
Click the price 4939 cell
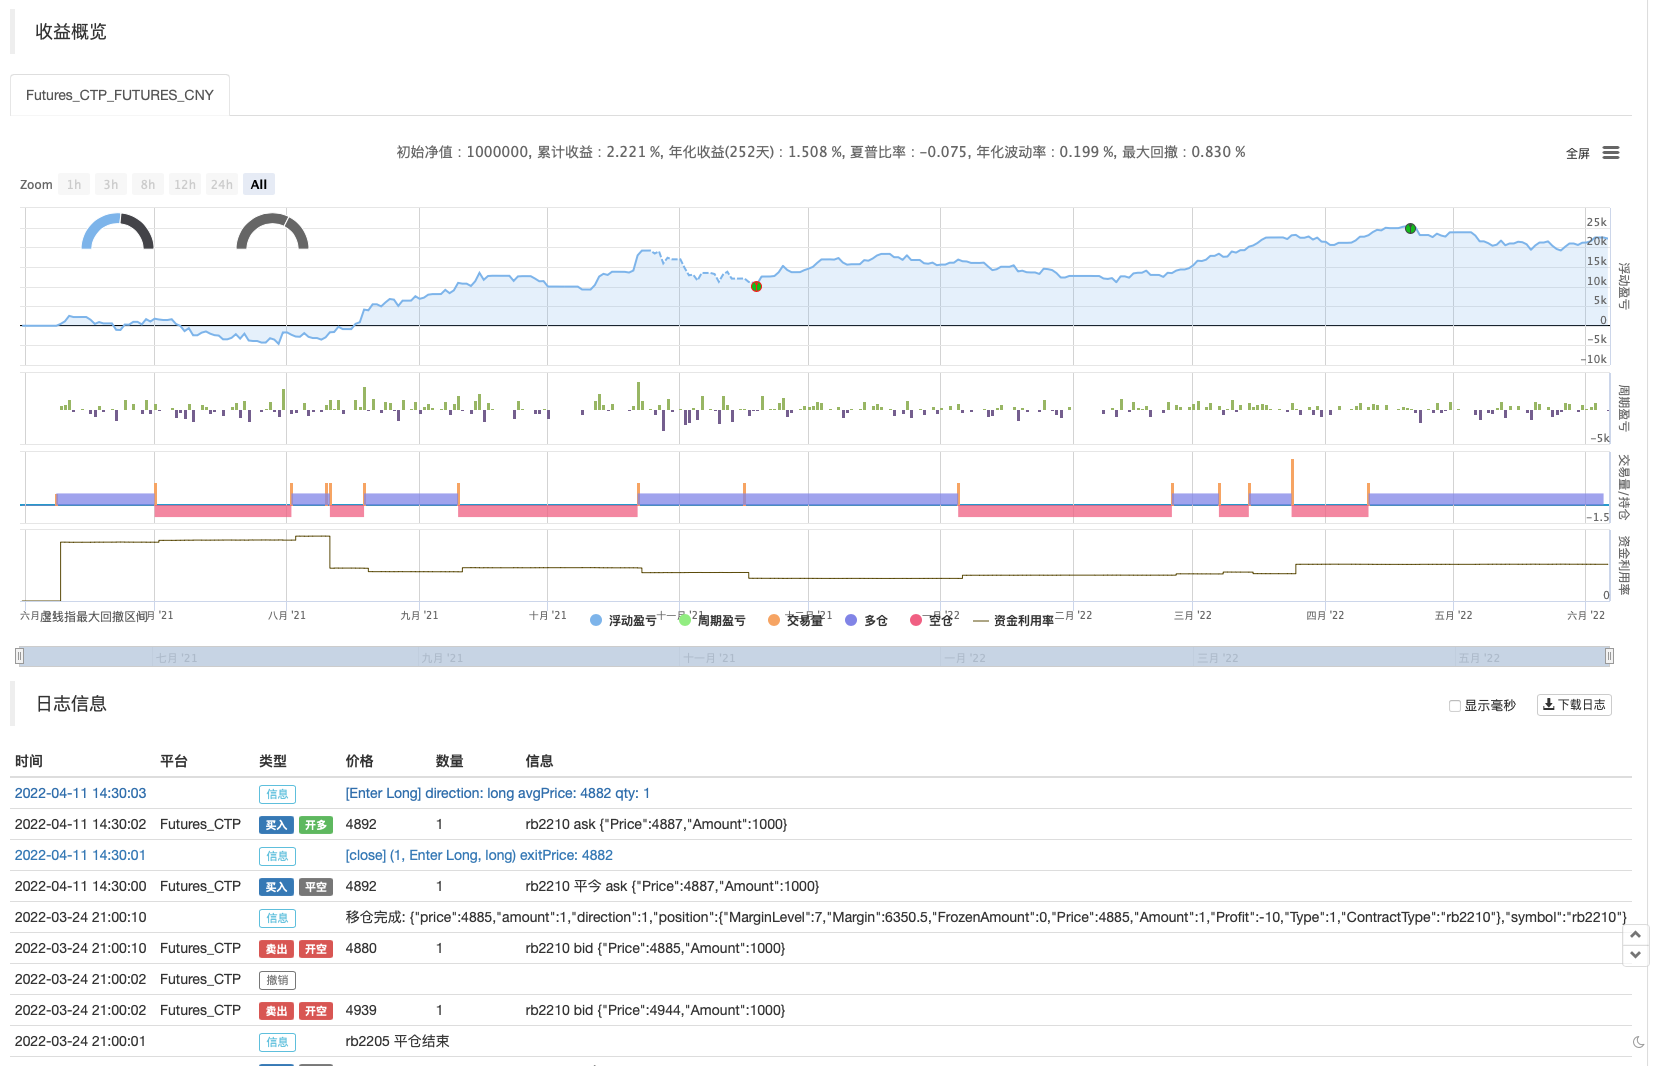click(361, 1010)
